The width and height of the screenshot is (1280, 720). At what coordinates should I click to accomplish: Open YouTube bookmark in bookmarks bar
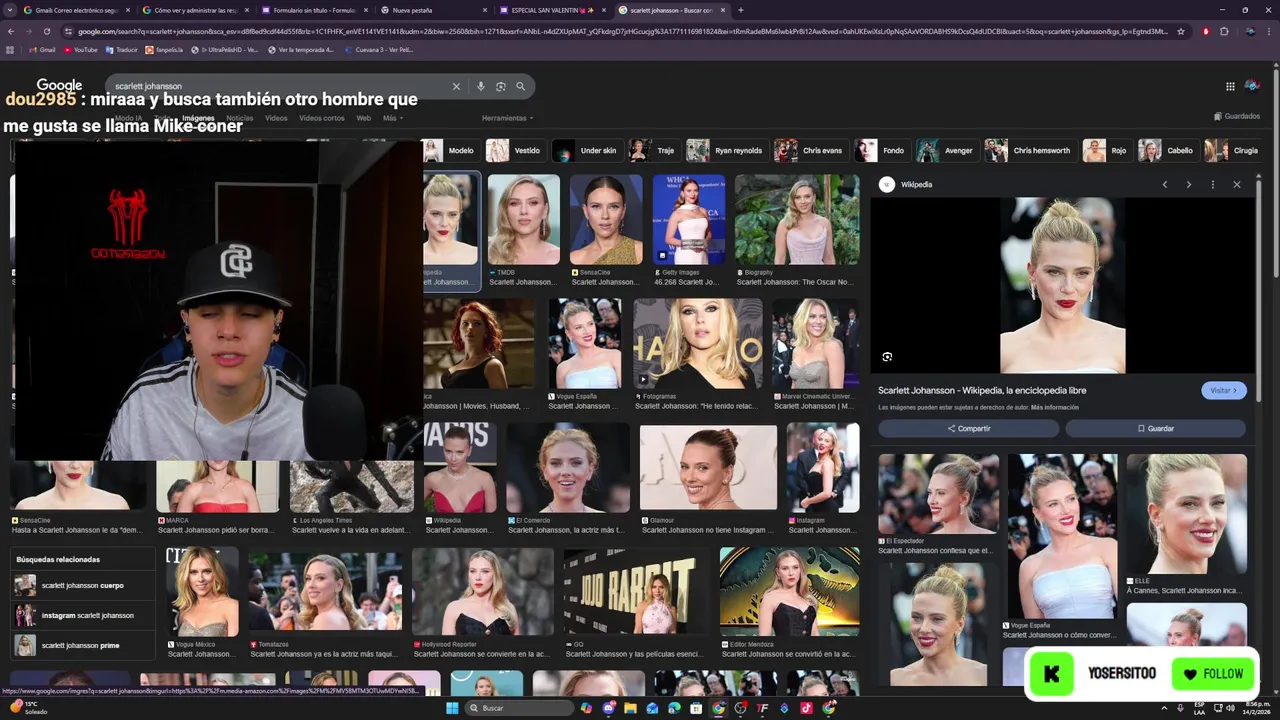(80, 49)
